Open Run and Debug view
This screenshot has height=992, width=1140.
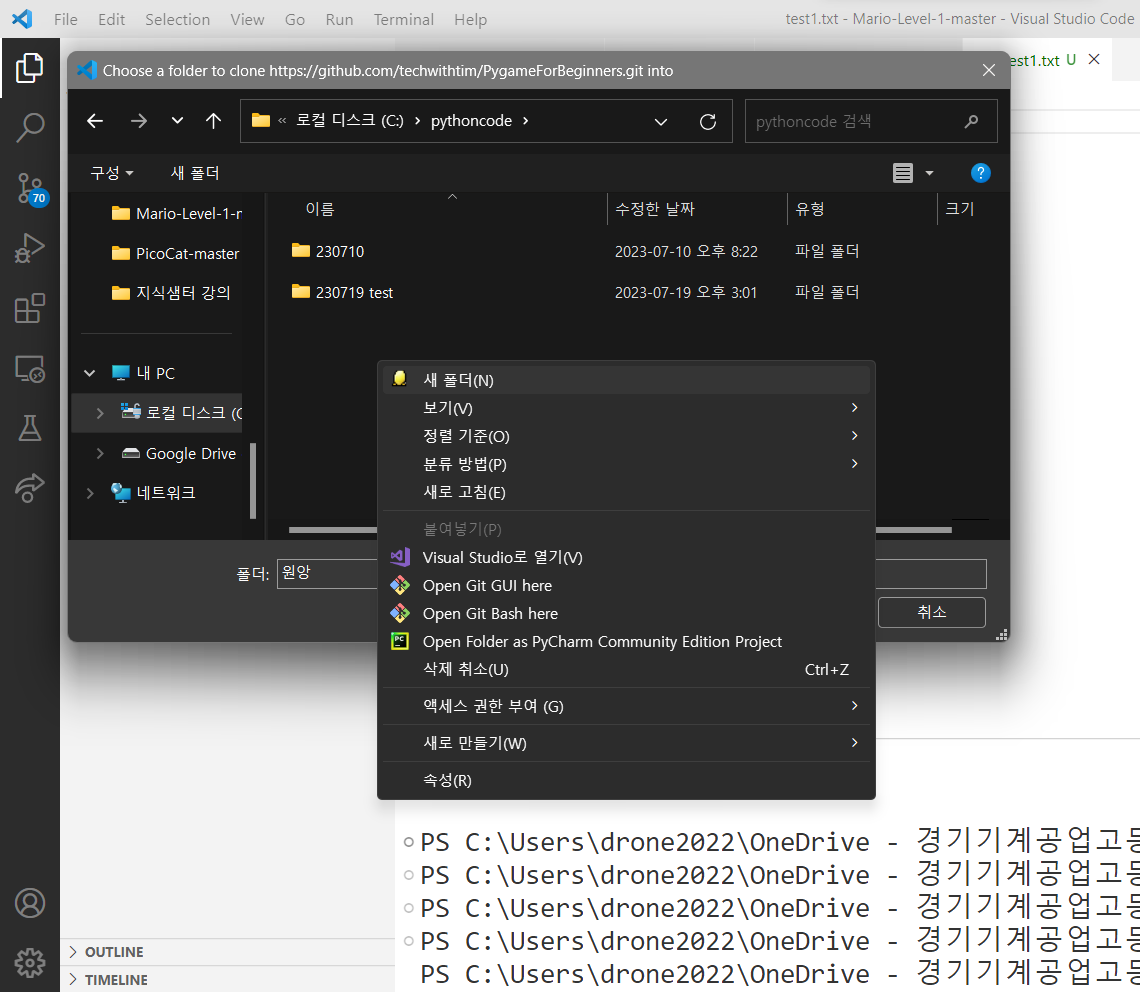pos(30,248)
